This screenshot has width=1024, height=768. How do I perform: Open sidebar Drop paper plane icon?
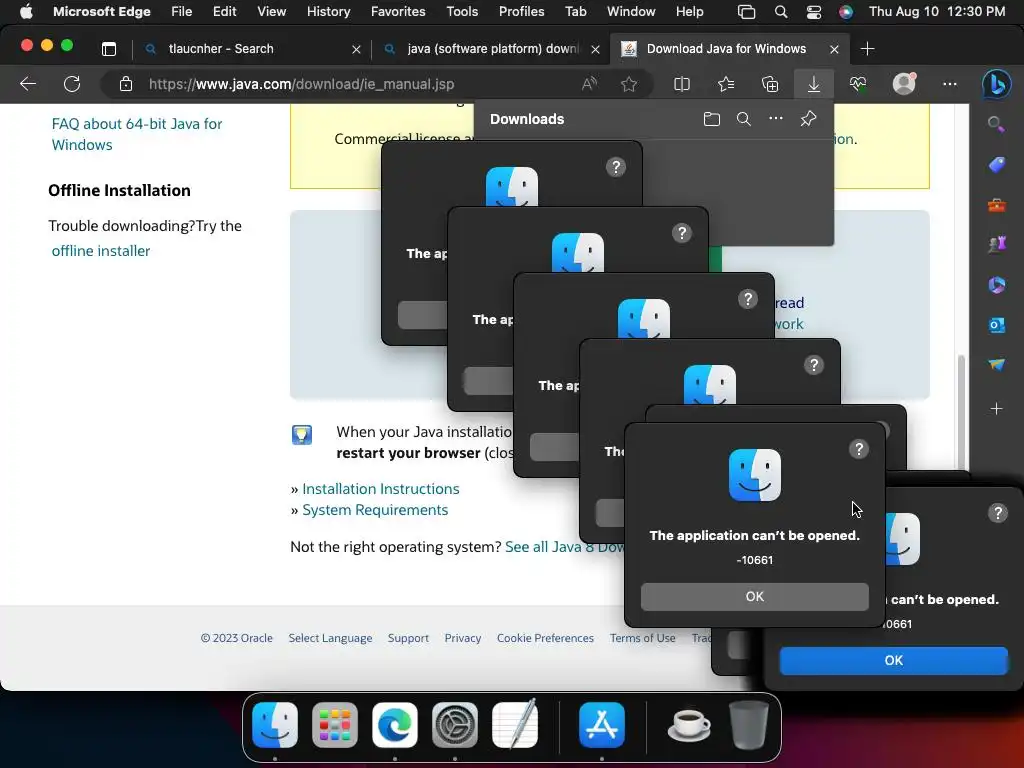(997, 364)
